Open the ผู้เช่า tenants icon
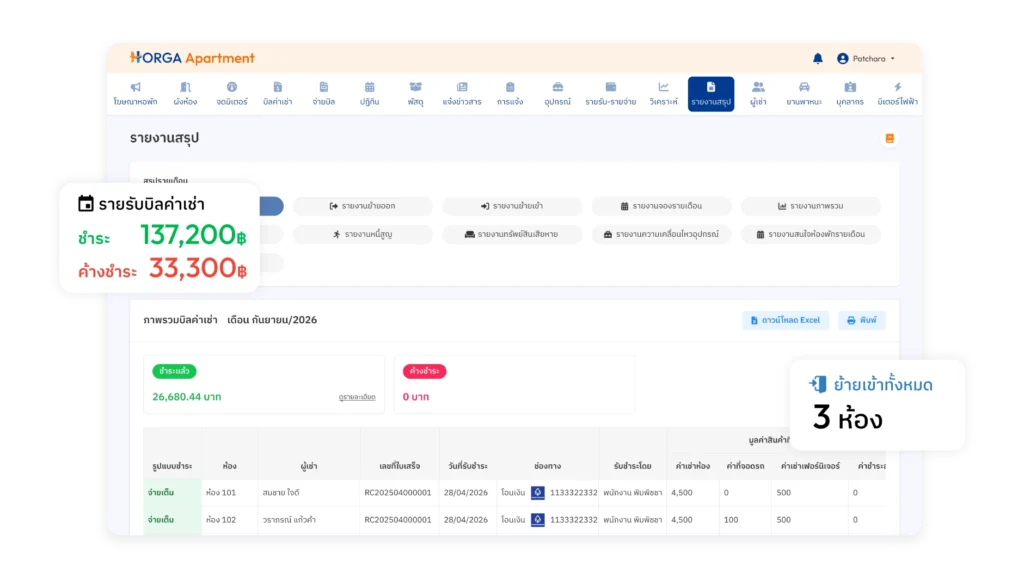The height and width of the screenshot is (578, 1024). [x=758, y=87]
